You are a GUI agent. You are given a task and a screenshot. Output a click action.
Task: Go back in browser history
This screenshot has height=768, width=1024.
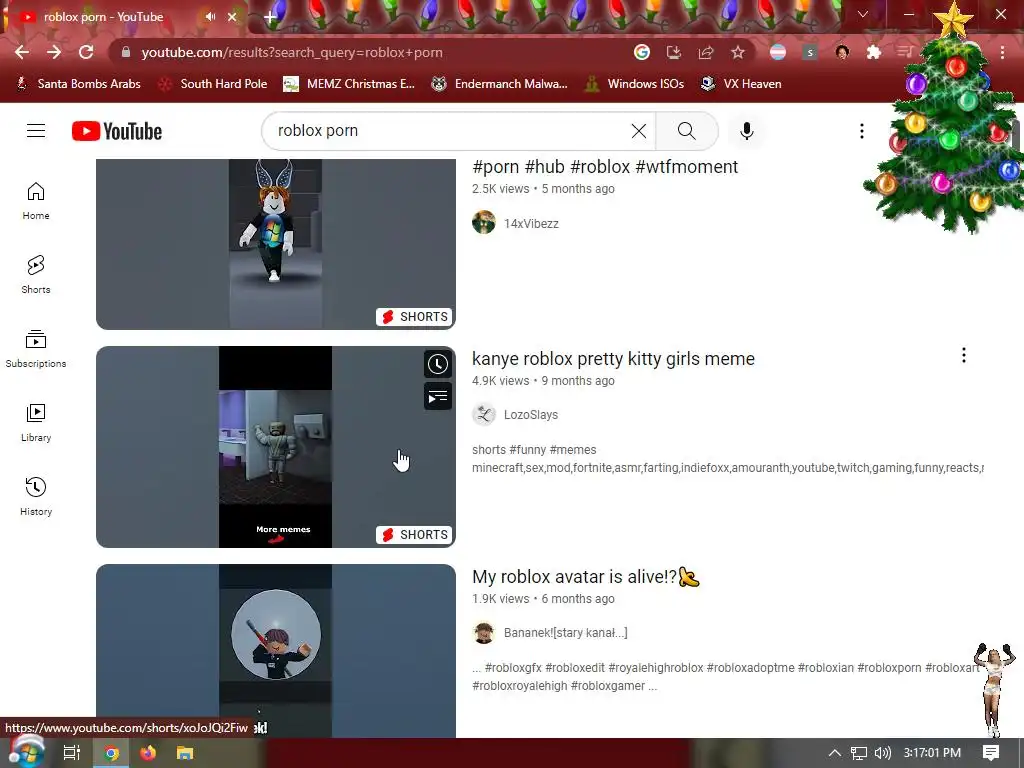pyautogui.click(x=22, y=52)
